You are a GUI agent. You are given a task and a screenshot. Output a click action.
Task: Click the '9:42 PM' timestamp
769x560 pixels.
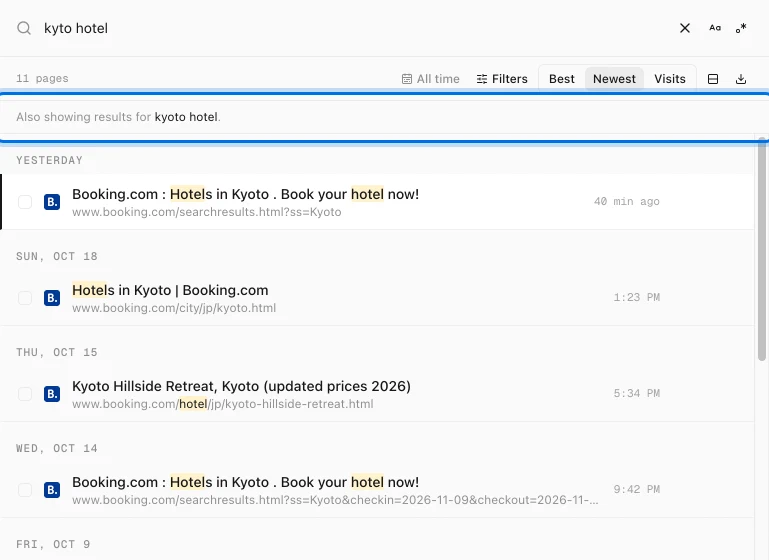tap(637, 490)
